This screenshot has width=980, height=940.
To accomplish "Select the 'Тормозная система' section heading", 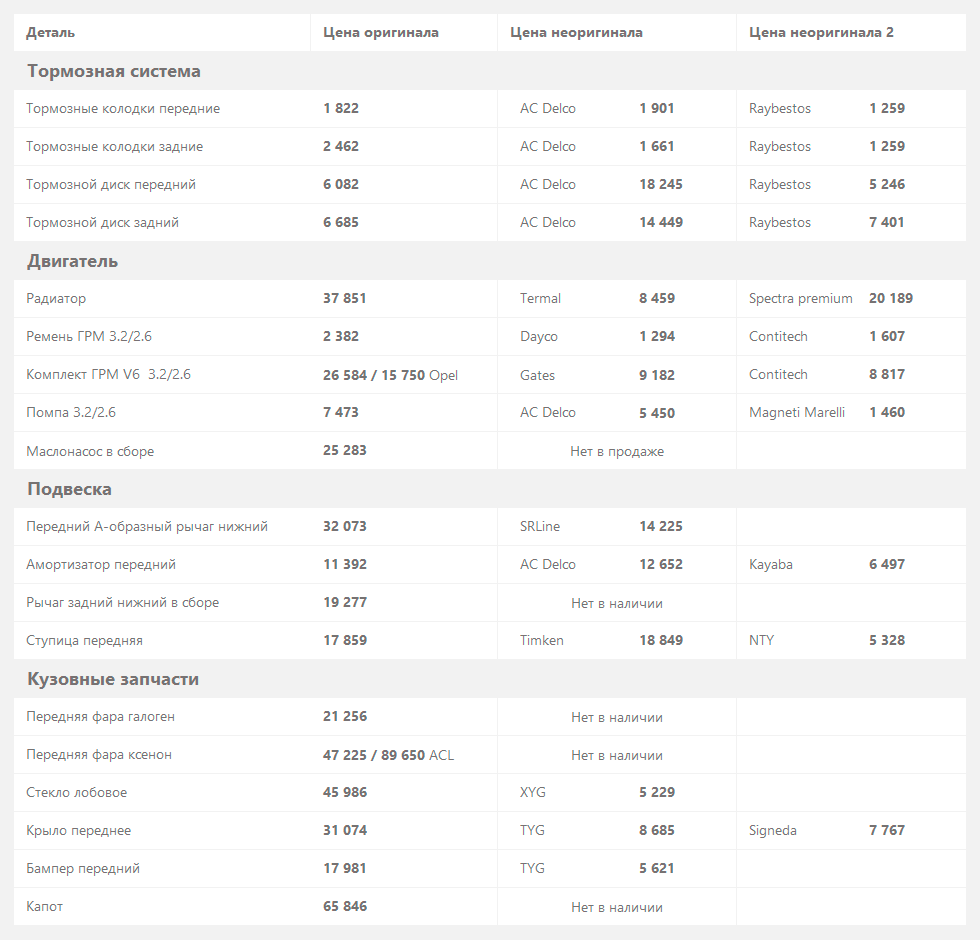I will coord(114,71).
